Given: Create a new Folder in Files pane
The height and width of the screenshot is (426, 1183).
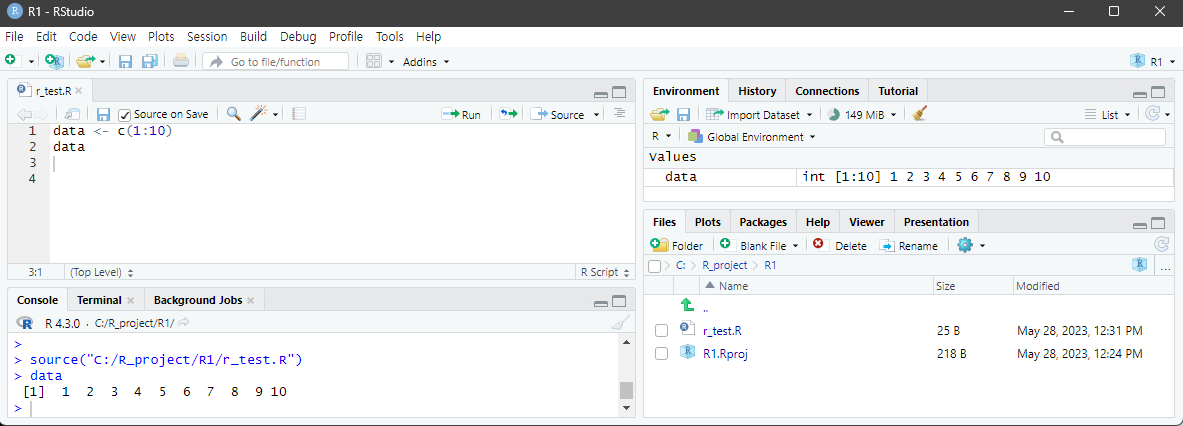Looking at the screenshot, I should pyautogui.click(x=677, y=246).
